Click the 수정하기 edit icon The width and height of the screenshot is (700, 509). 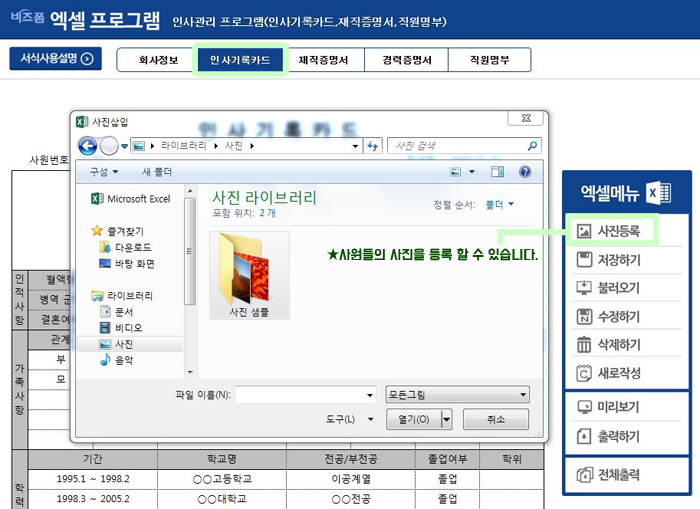point(584,316)
